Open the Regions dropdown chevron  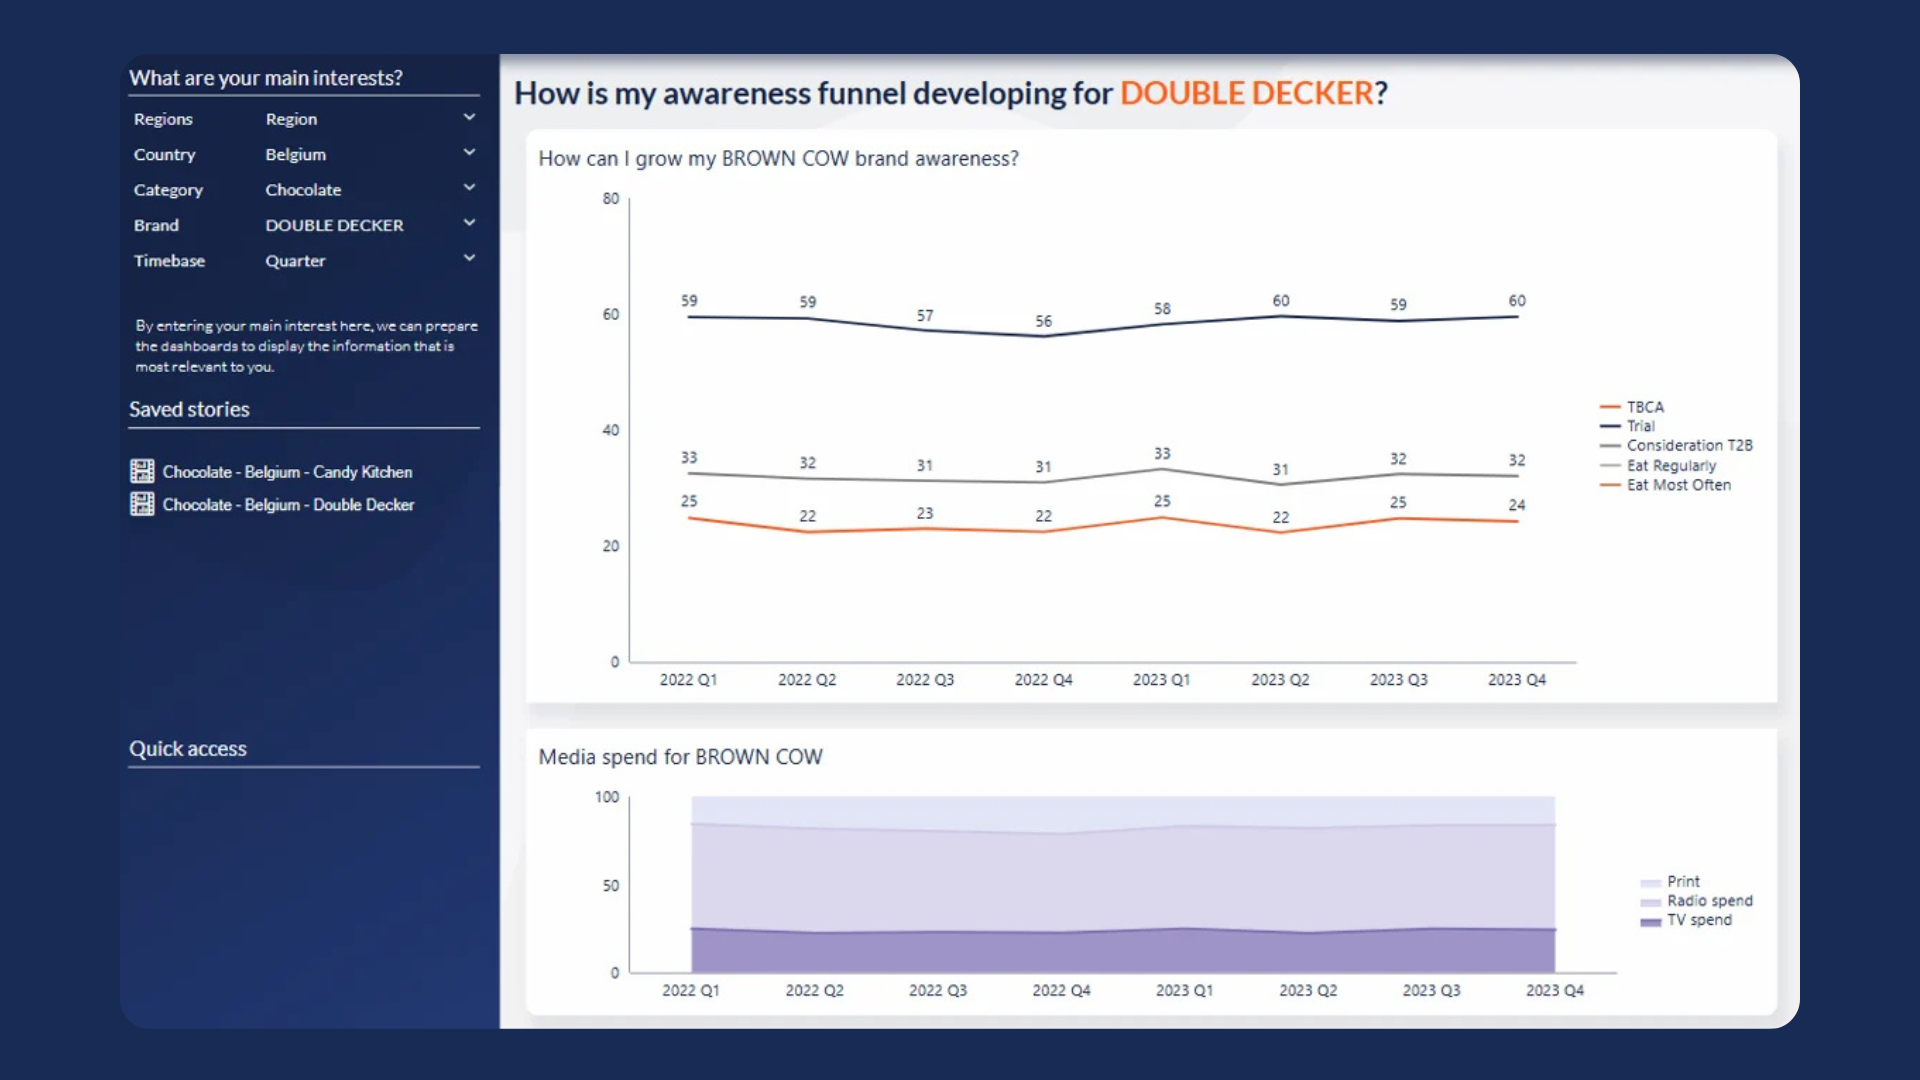[469, 118]
